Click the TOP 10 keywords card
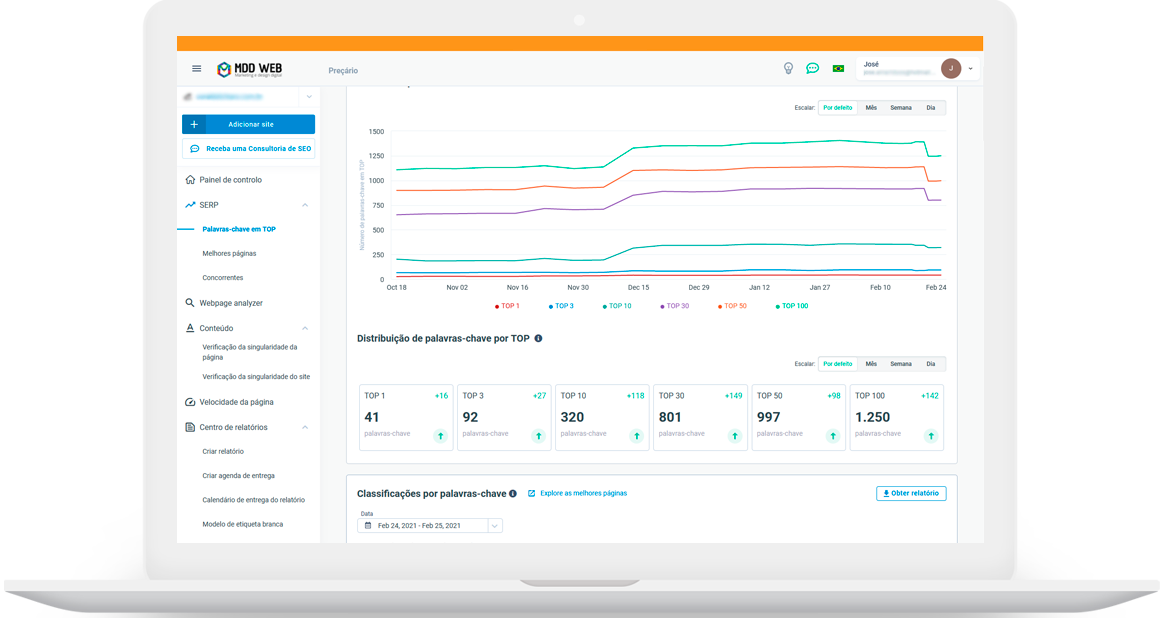 coord(601,417)
